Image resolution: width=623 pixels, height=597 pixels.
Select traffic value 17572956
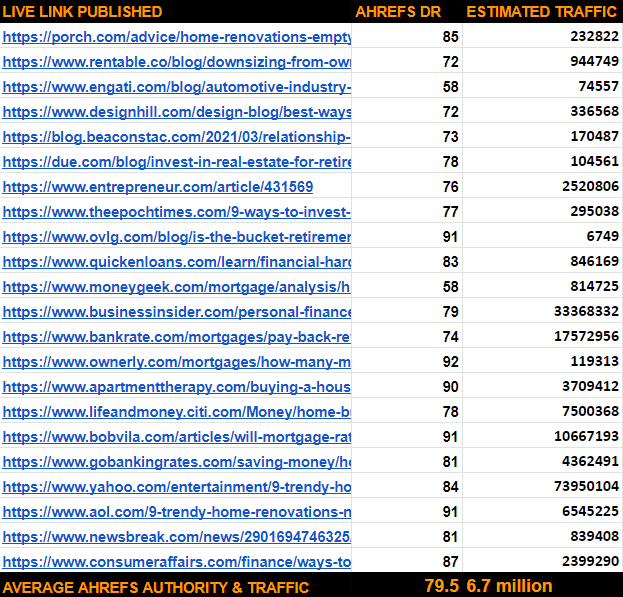coord(586,337)
